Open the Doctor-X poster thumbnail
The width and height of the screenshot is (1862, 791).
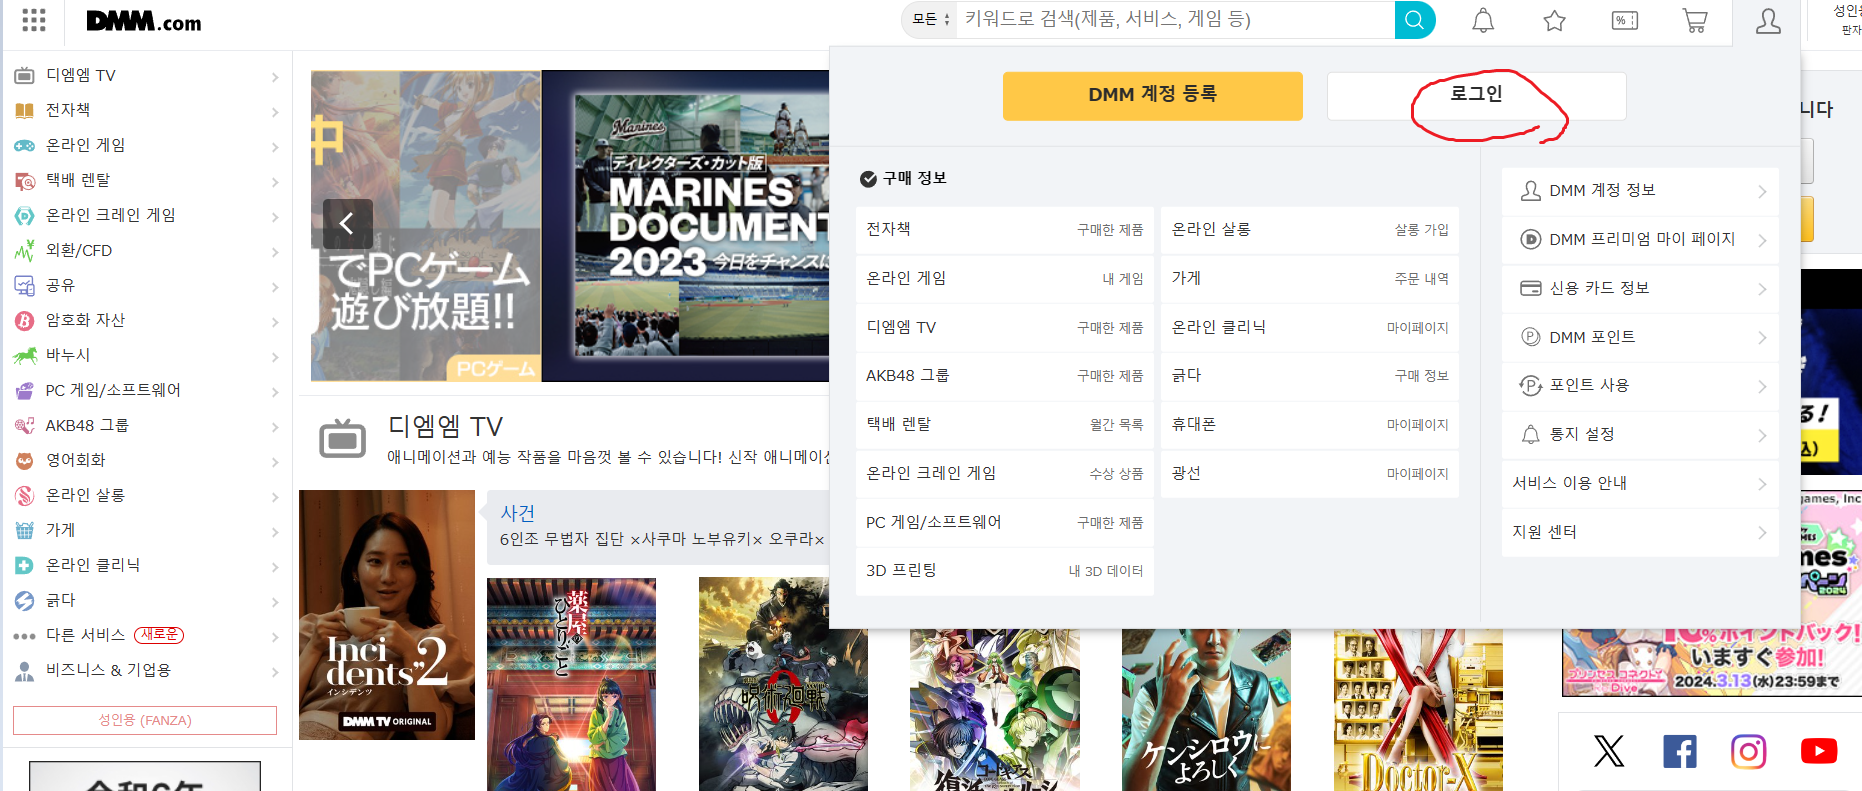[1418, 711]
